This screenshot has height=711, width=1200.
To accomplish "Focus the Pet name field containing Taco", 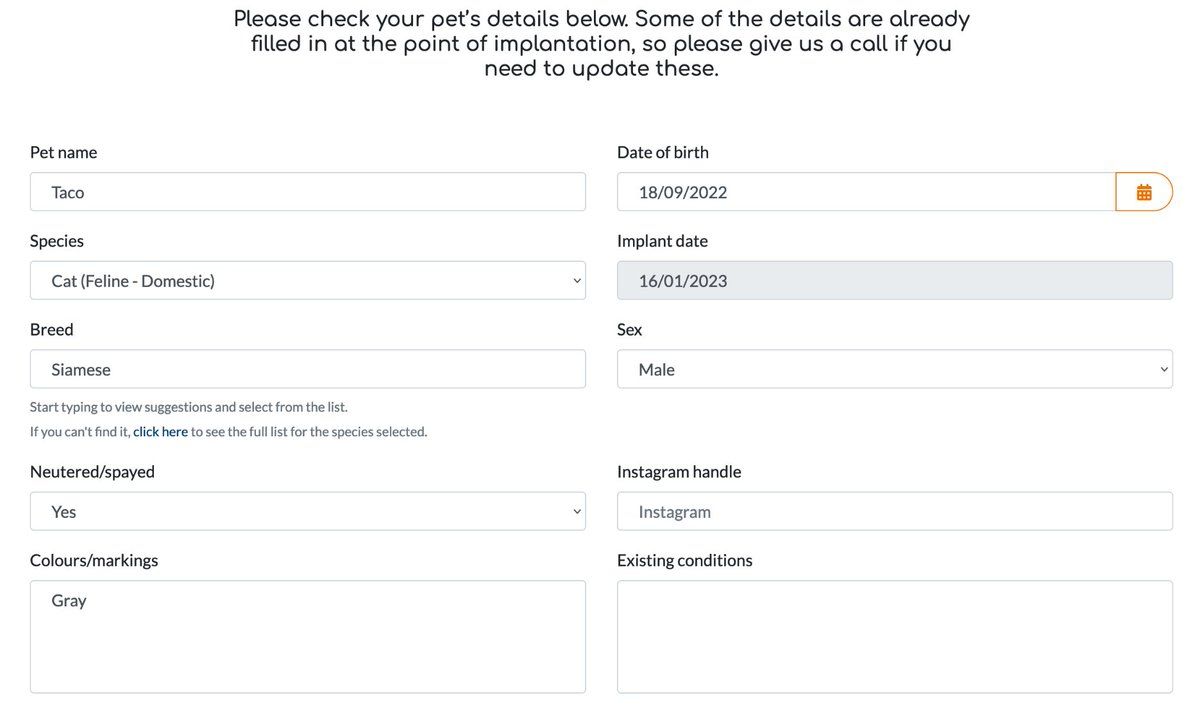I will click(308, 192).
